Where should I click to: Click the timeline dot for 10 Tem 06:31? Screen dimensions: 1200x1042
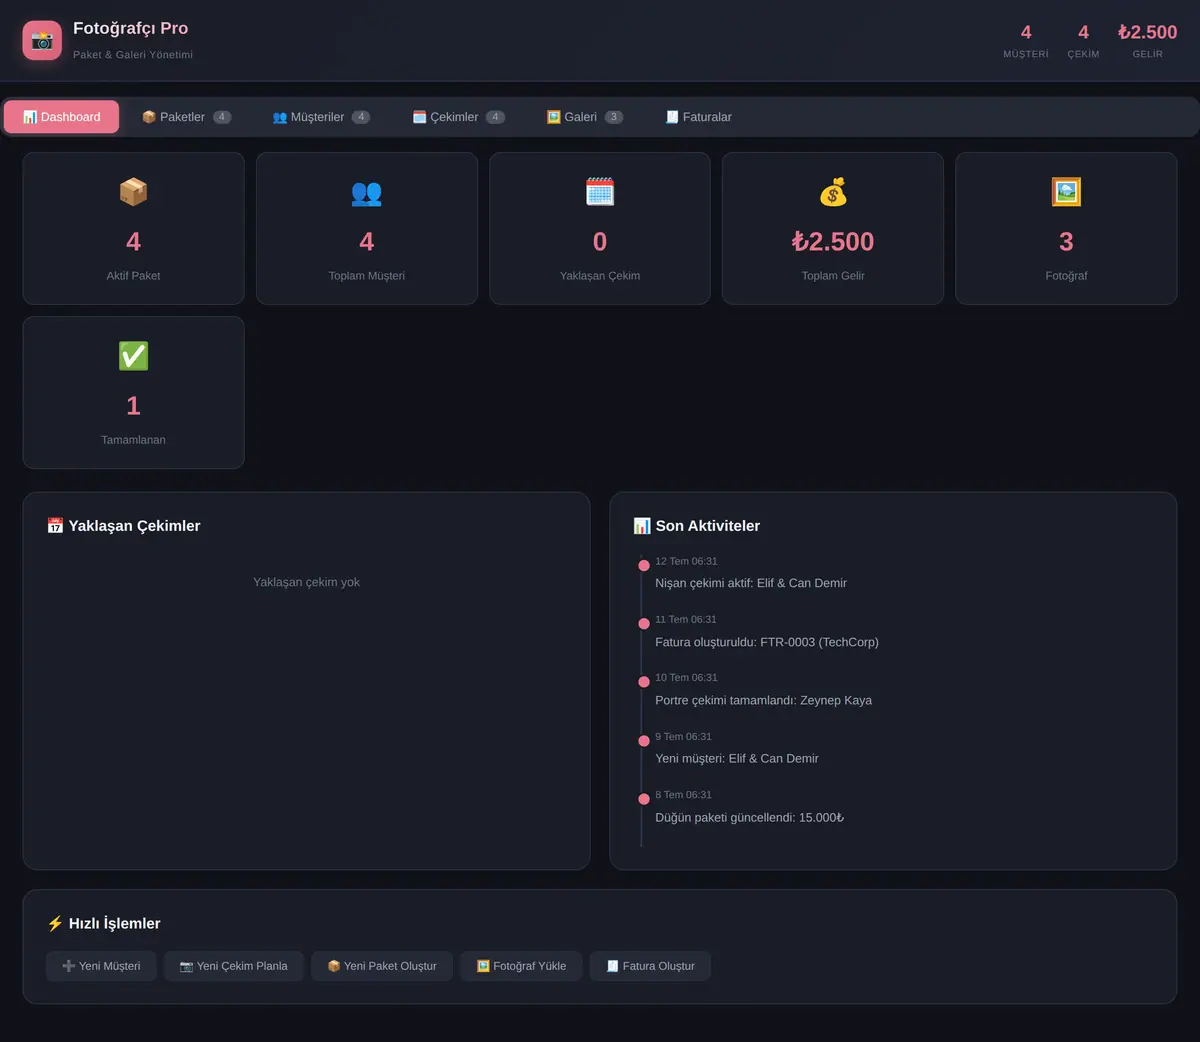(644, 682)
